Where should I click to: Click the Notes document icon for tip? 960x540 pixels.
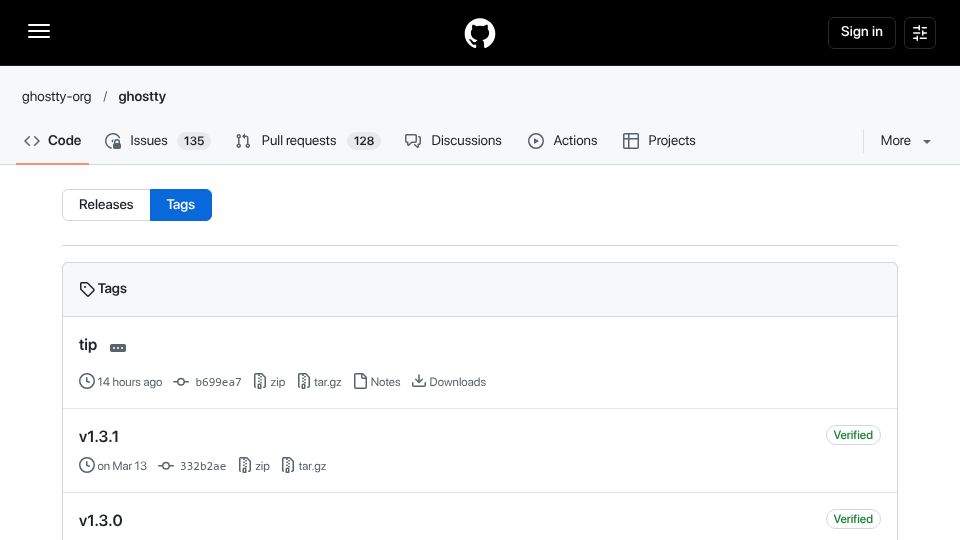coord(361,381)
